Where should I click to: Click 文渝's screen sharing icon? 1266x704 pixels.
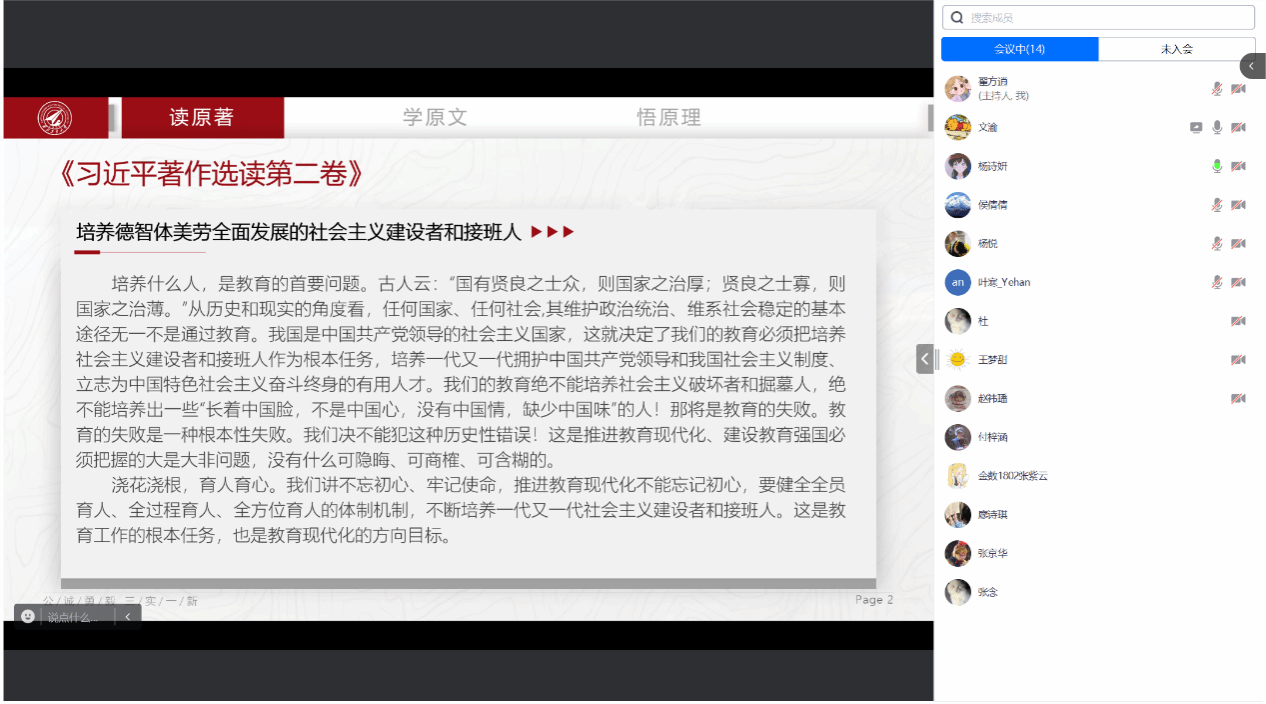pyautogui.click(x=1196, y=127)
